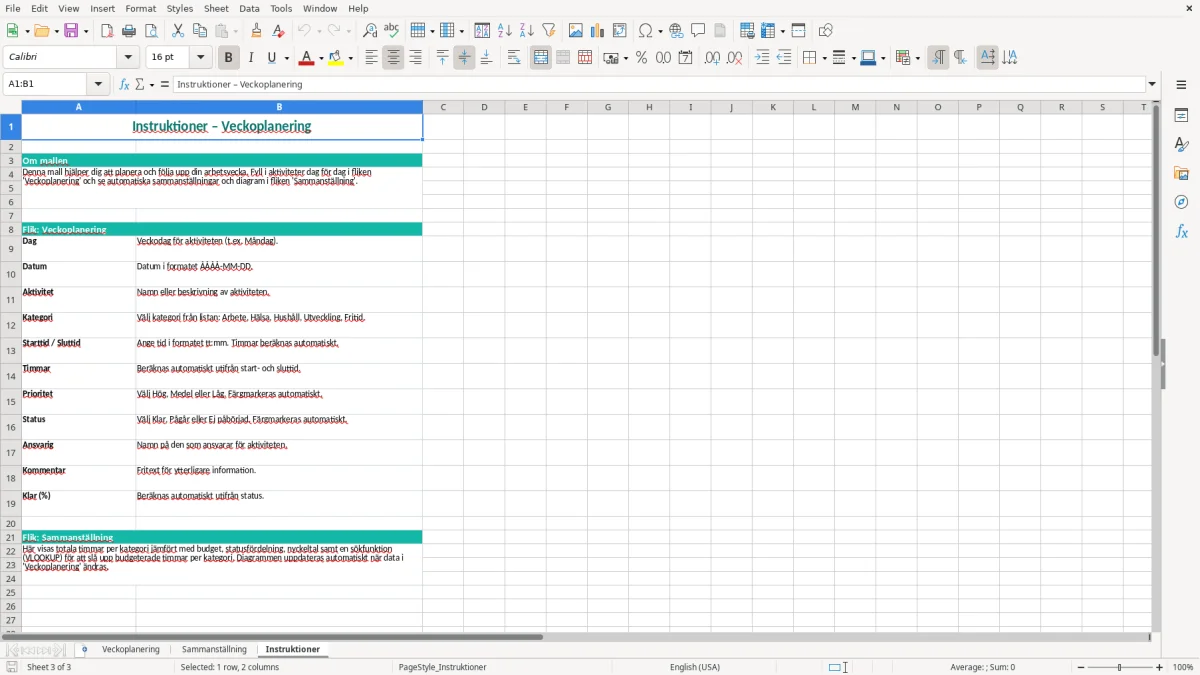The image size is (1200, 675).
Task: Insert an image using the picture icon
Action: tap(576, 31)
